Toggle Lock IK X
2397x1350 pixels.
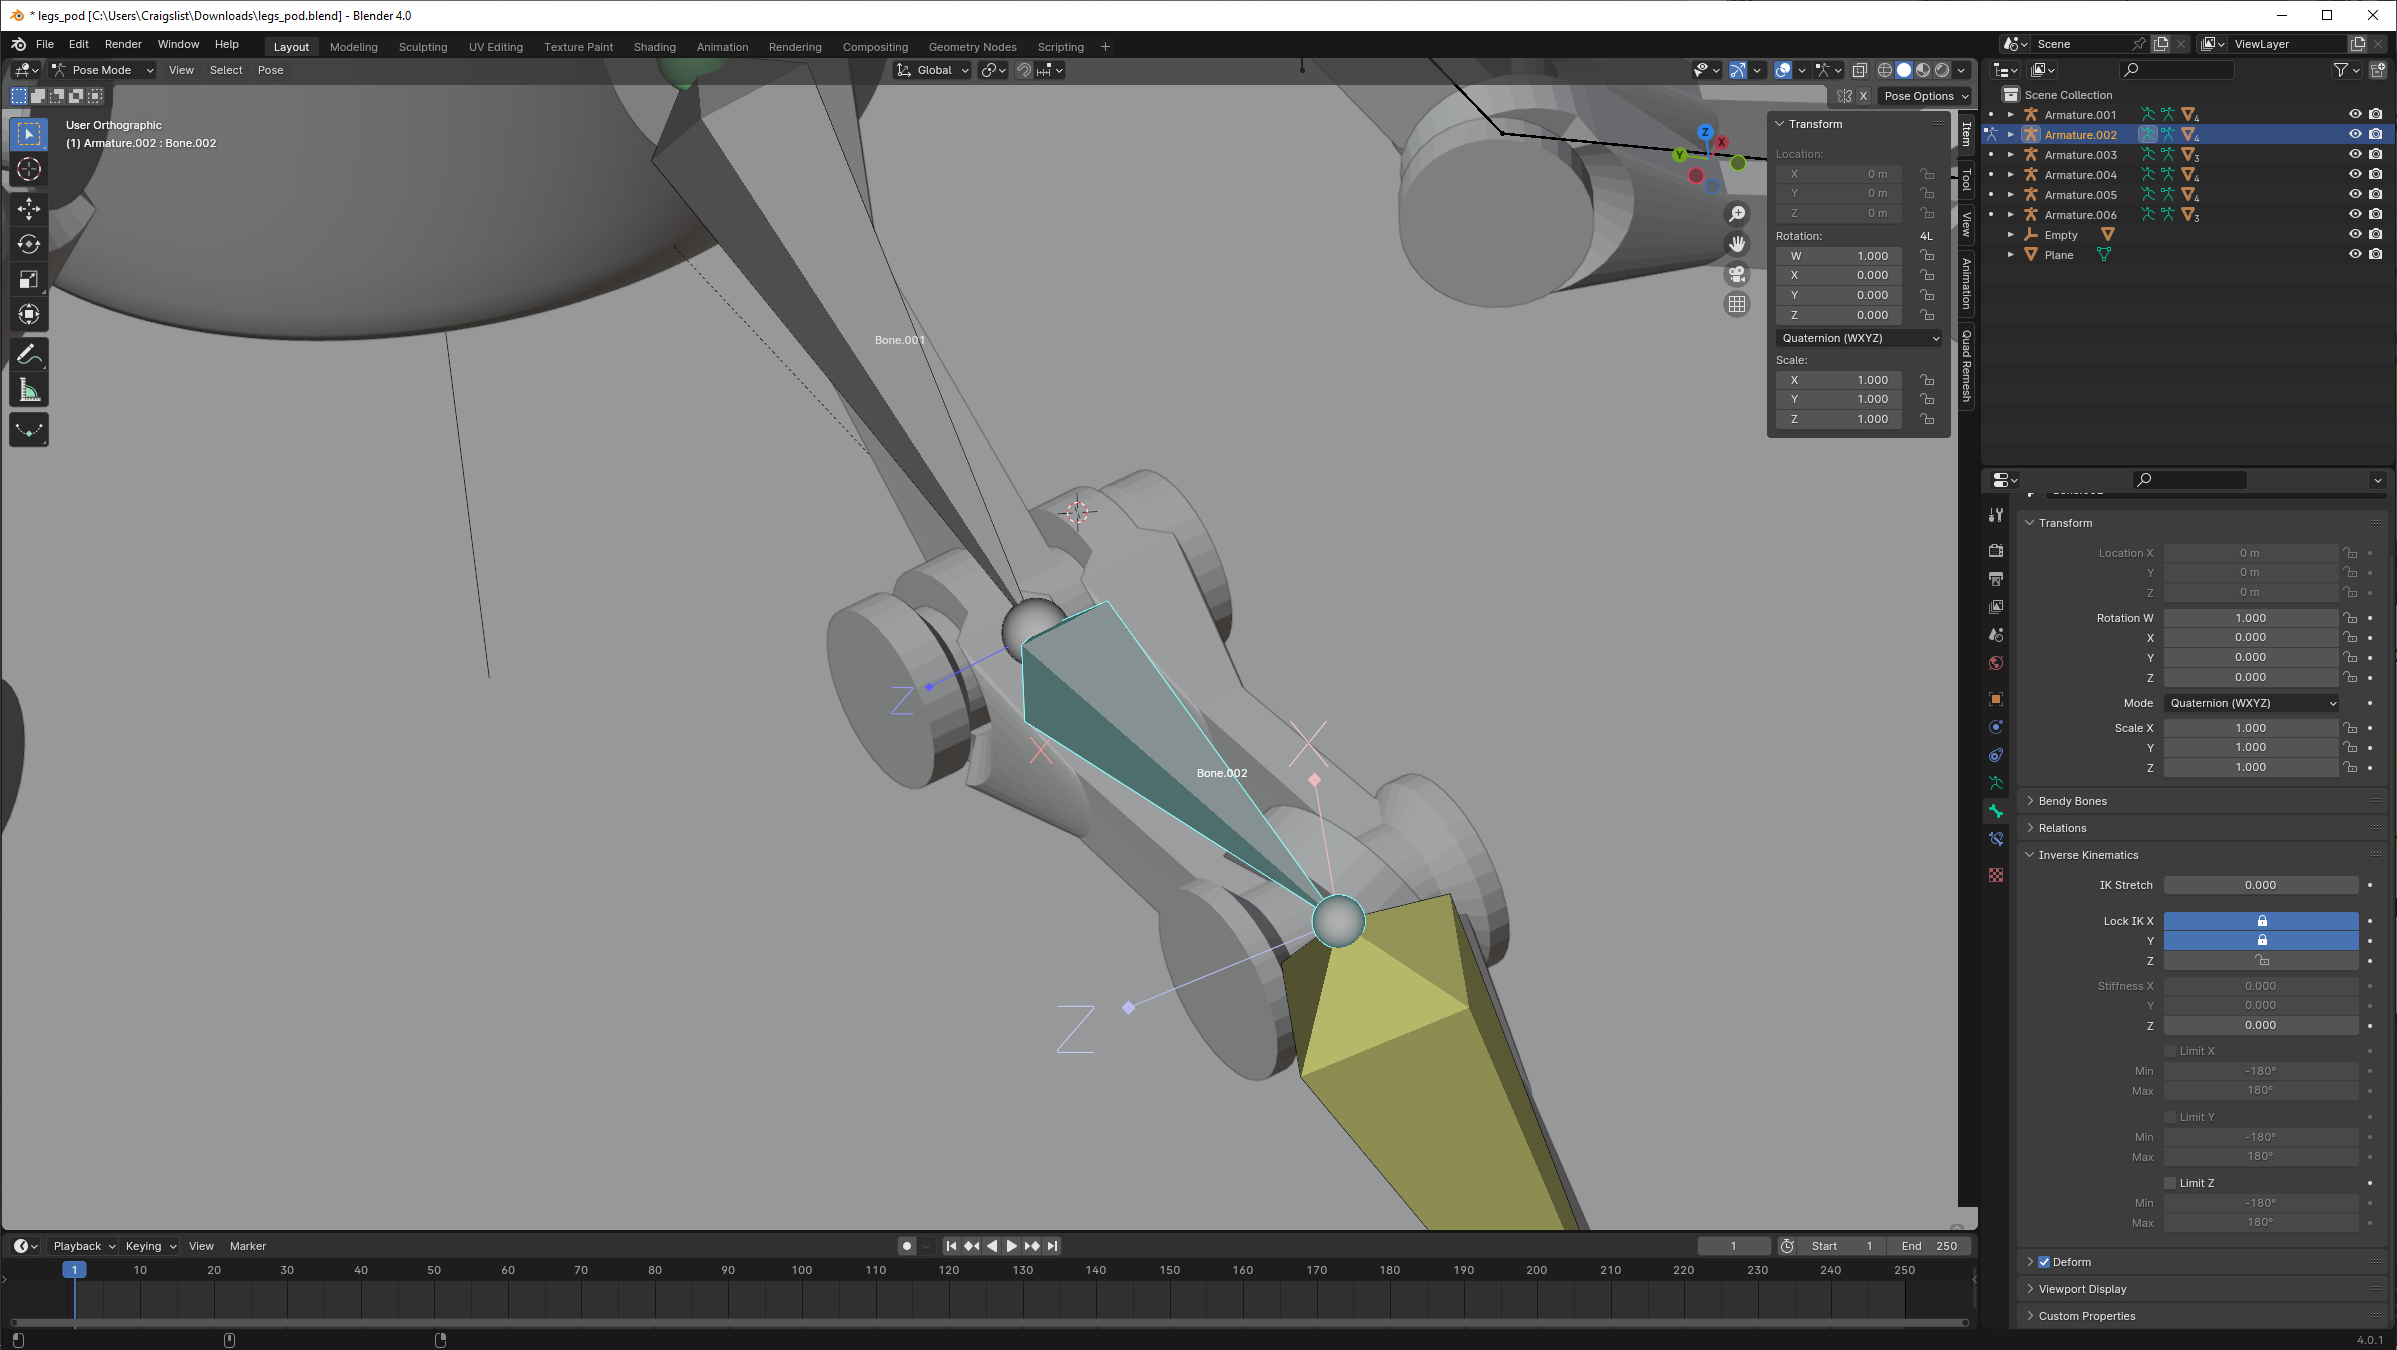[x=2260, y=921]
